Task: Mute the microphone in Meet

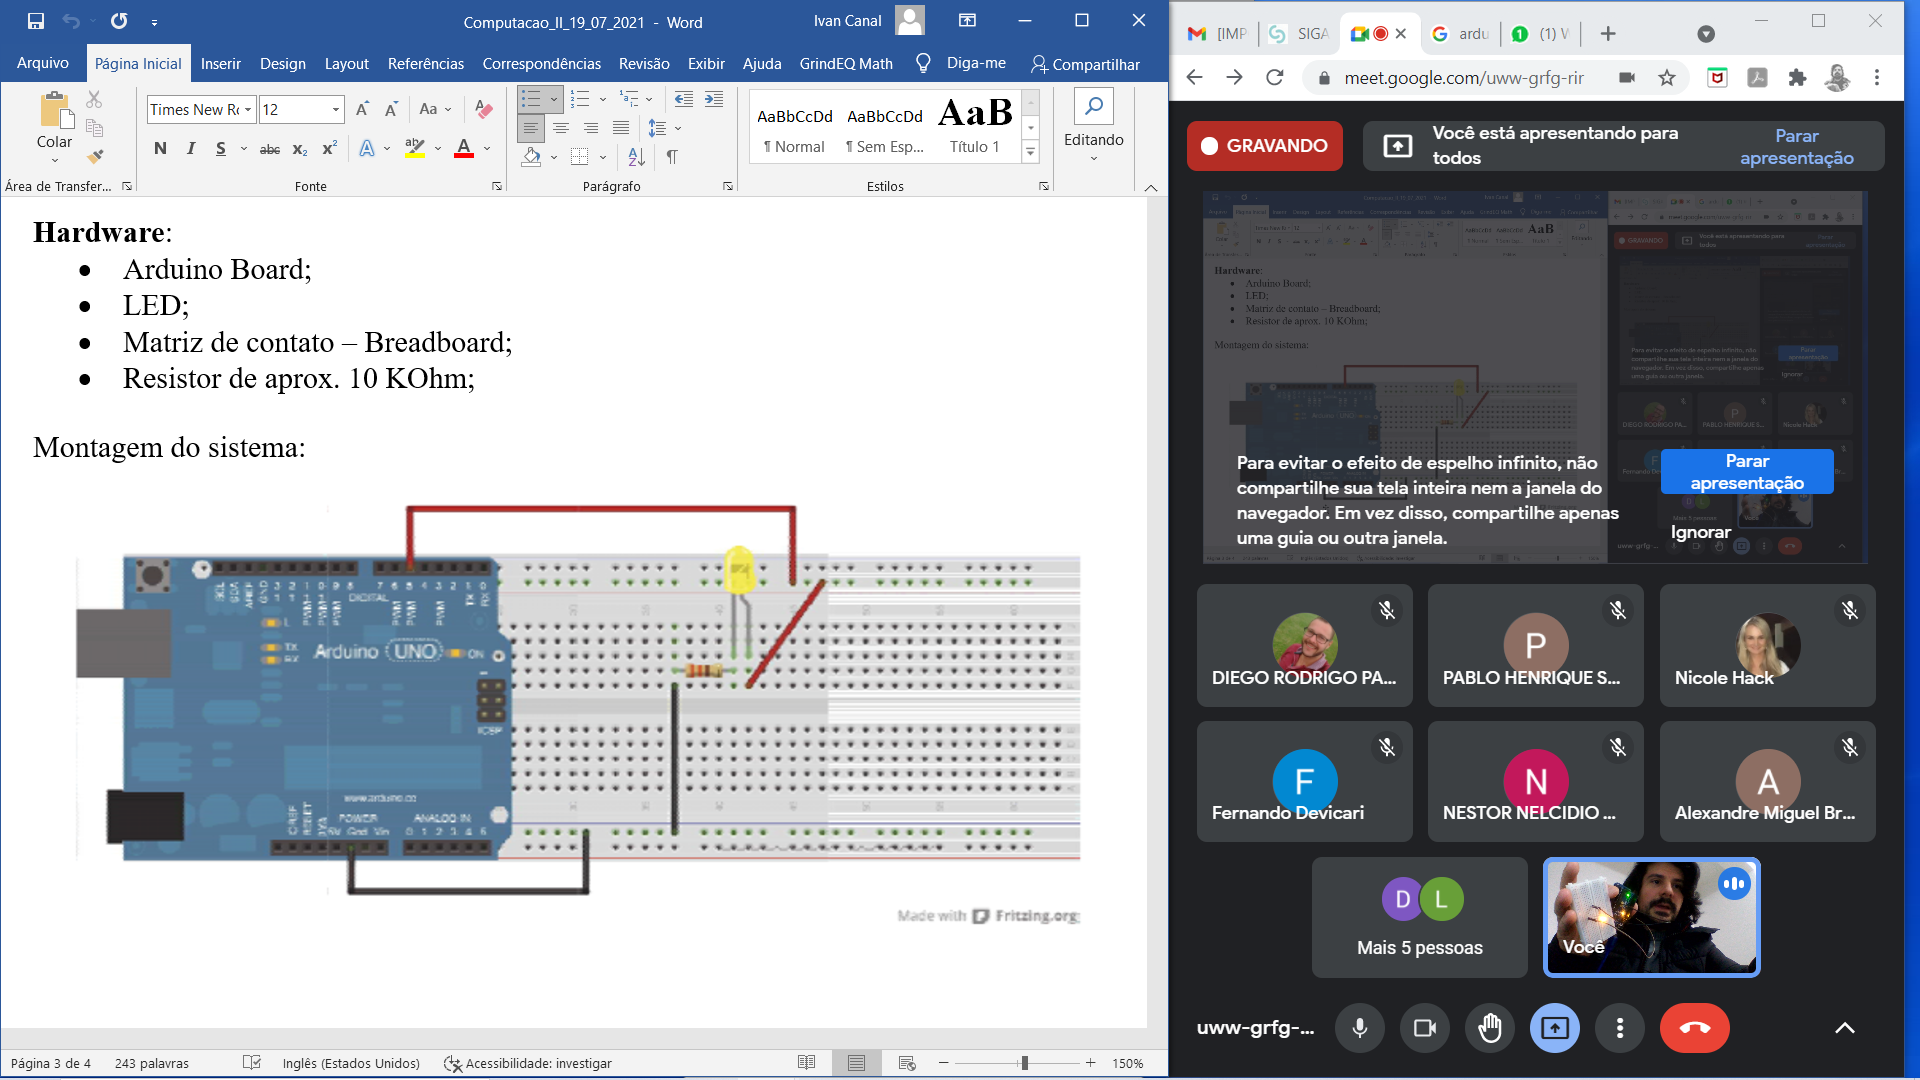Action: pyautogui.click(x=1360, y=1028)
